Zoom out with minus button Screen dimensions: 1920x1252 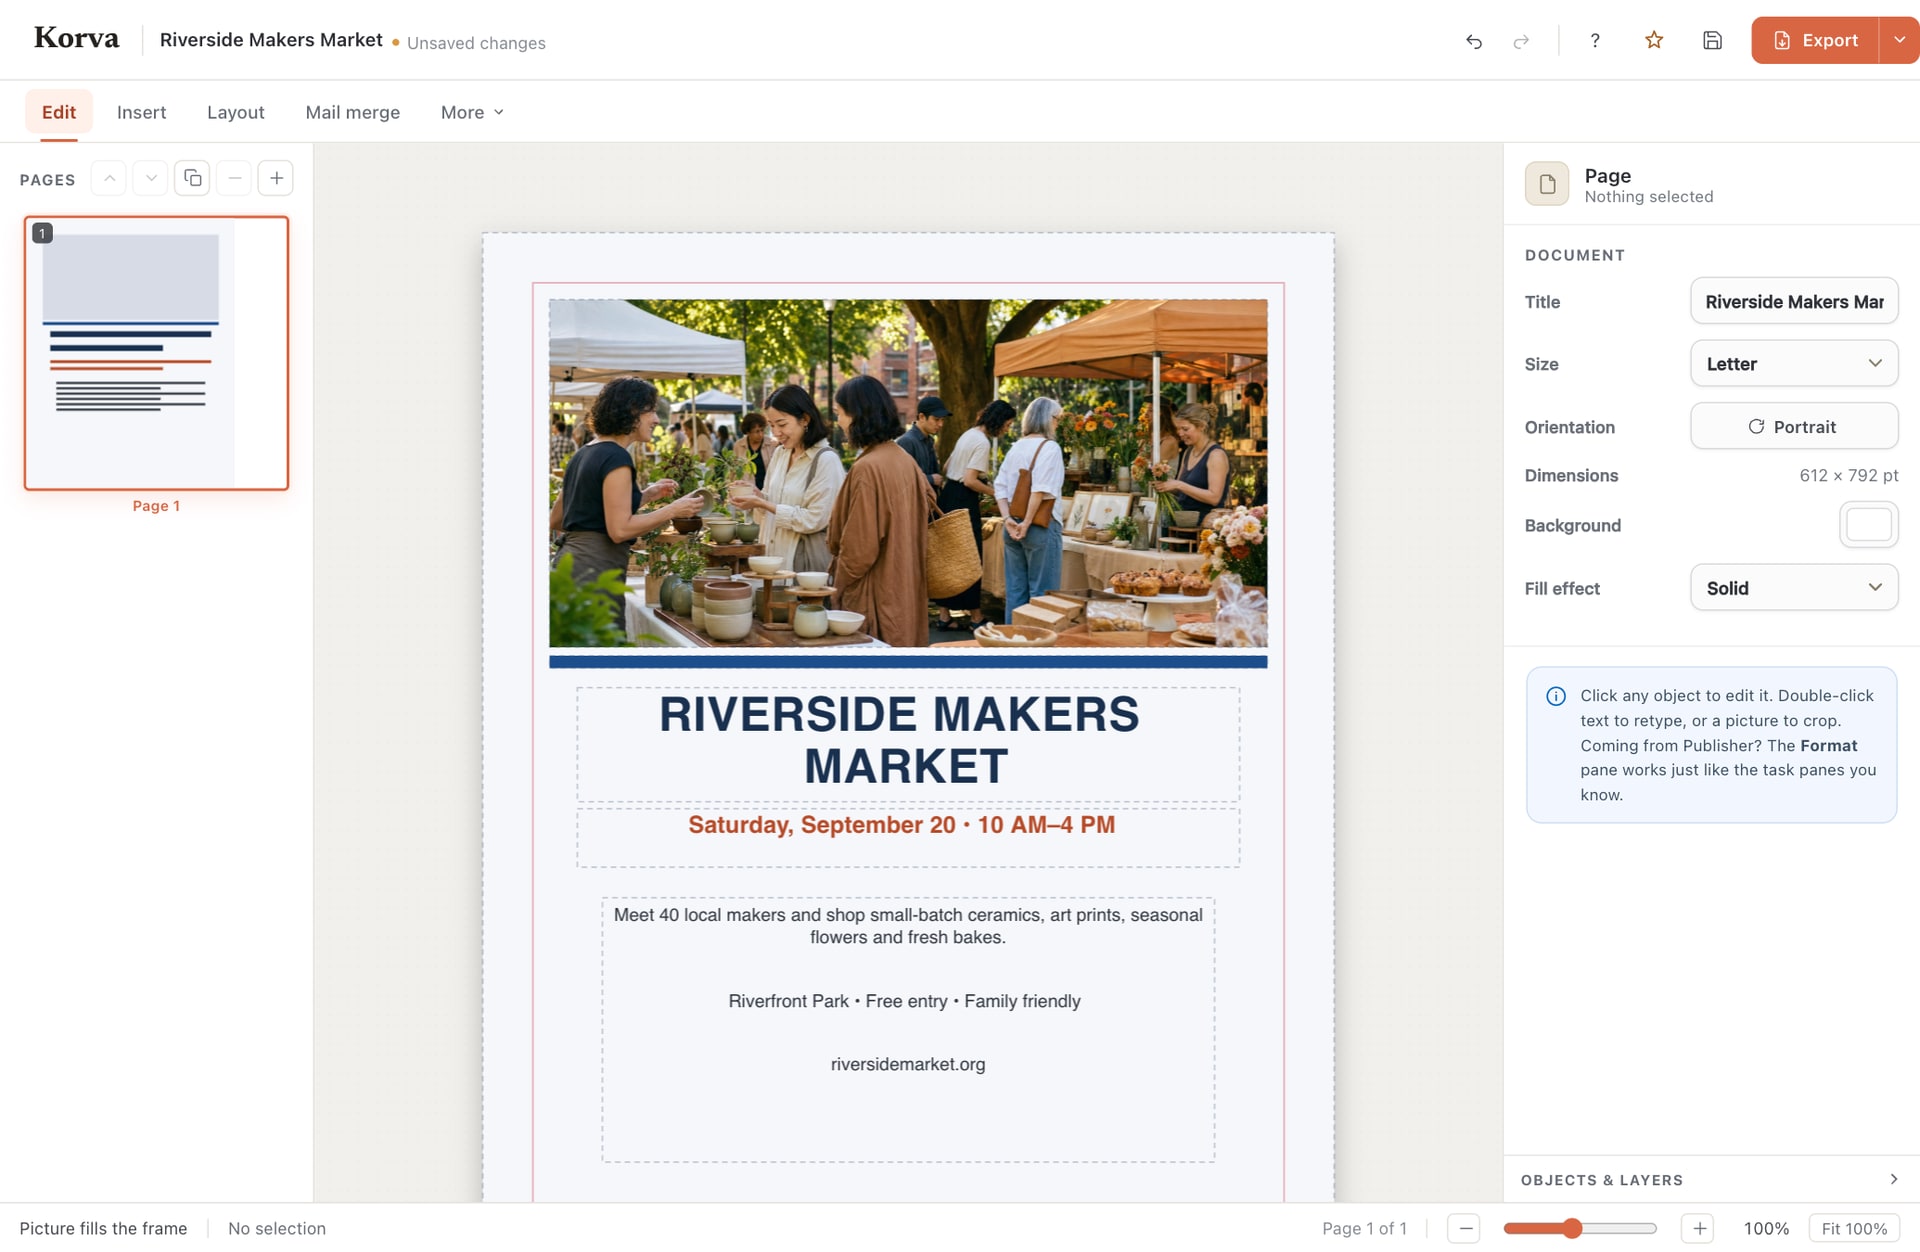(x=1465, y=1229)
